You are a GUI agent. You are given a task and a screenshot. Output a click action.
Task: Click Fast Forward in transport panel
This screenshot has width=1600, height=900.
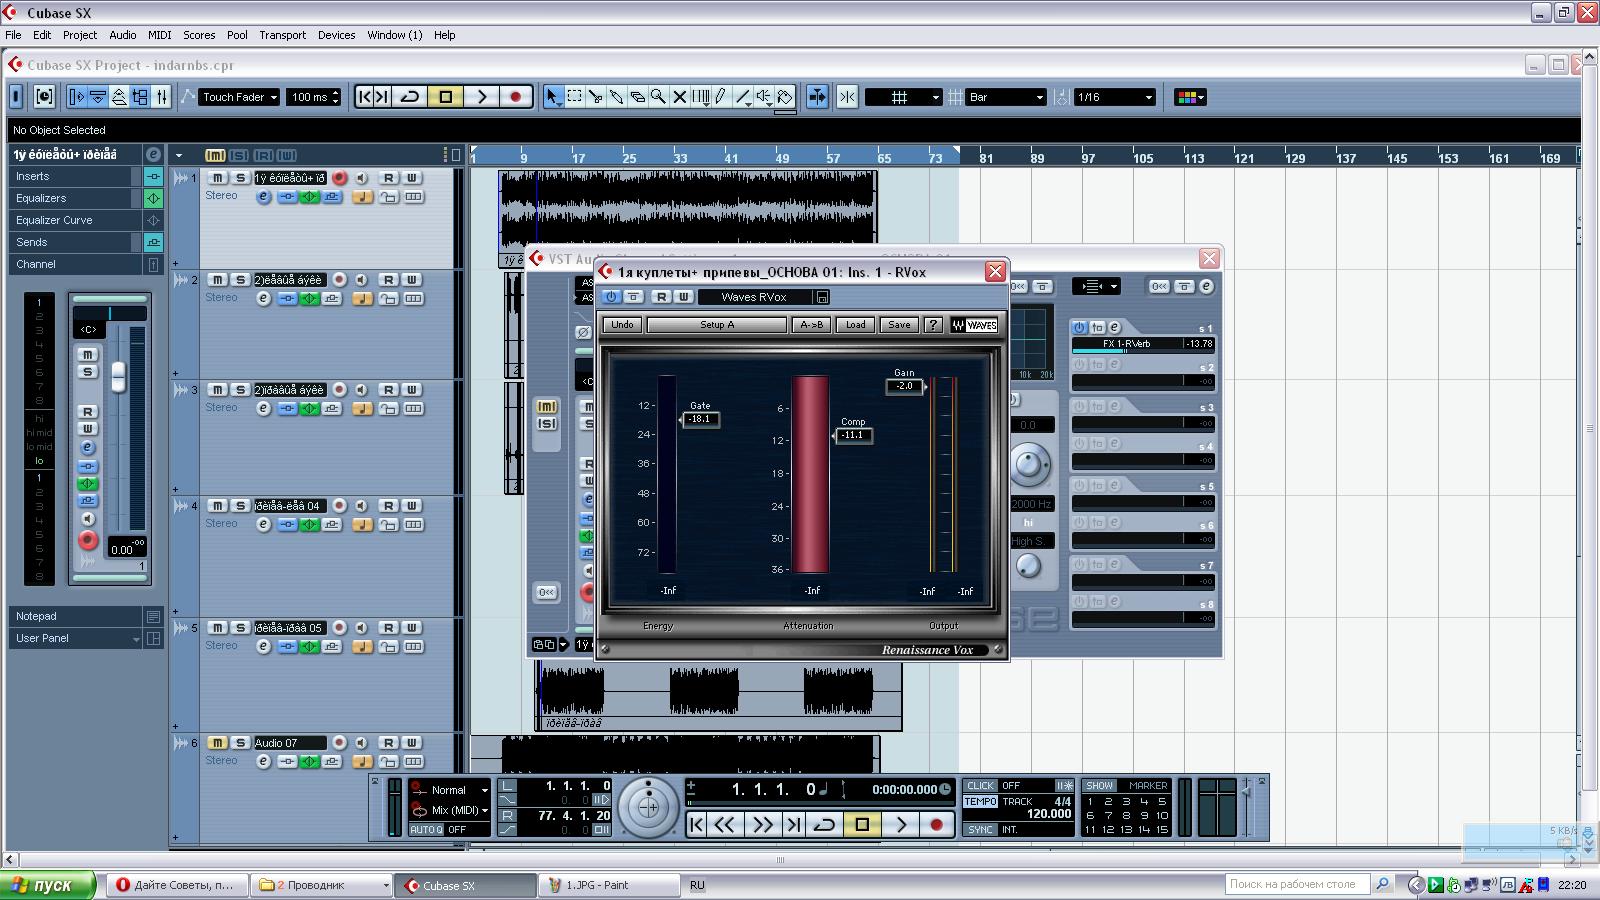[762, 825]
